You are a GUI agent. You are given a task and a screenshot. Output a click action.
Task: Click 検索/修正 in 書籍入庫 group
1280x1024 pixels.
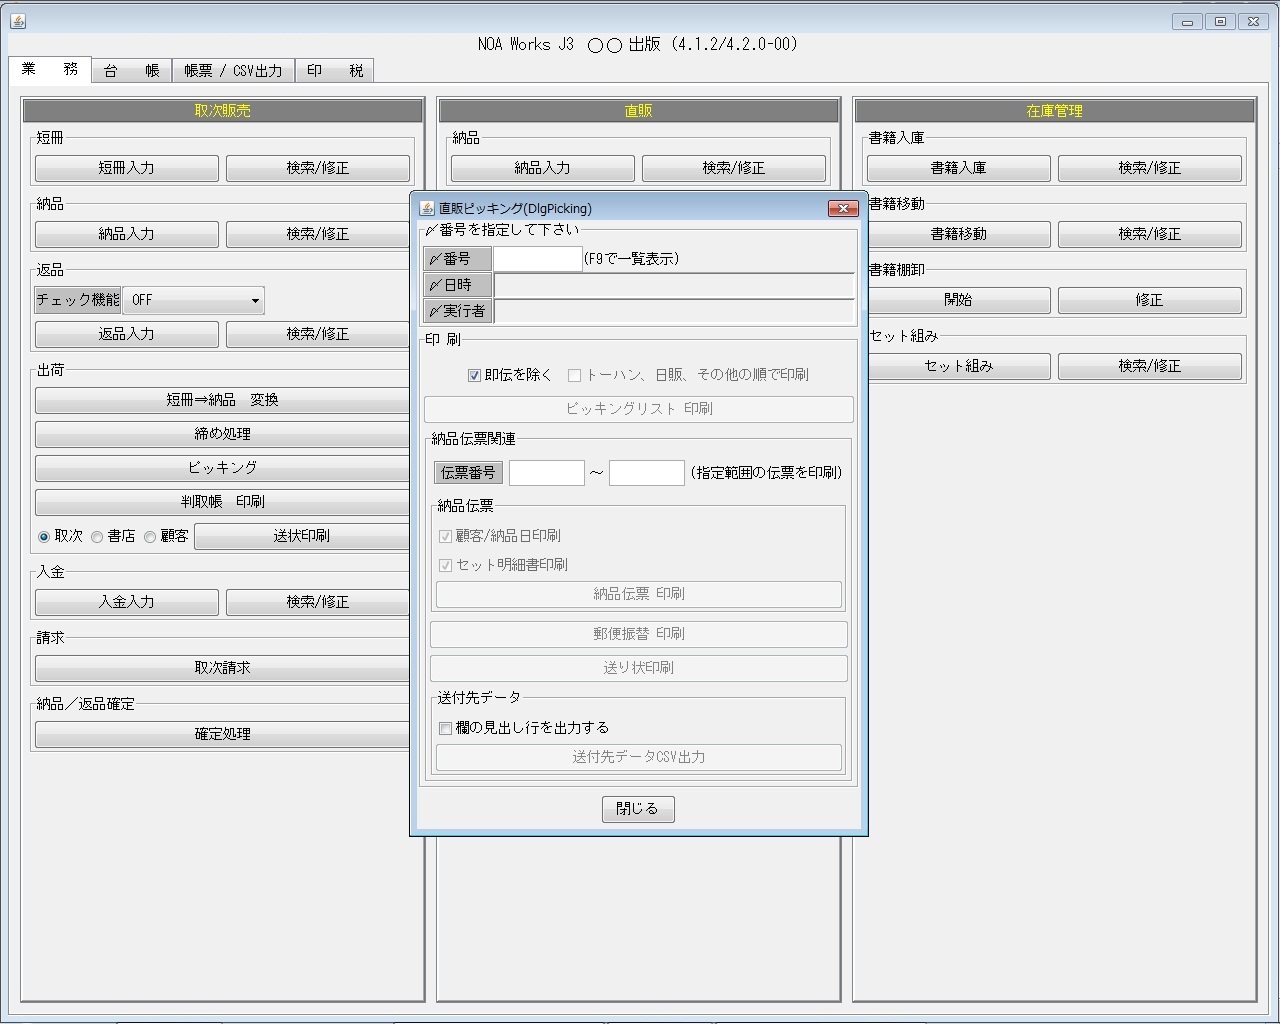pos(1150,168)
